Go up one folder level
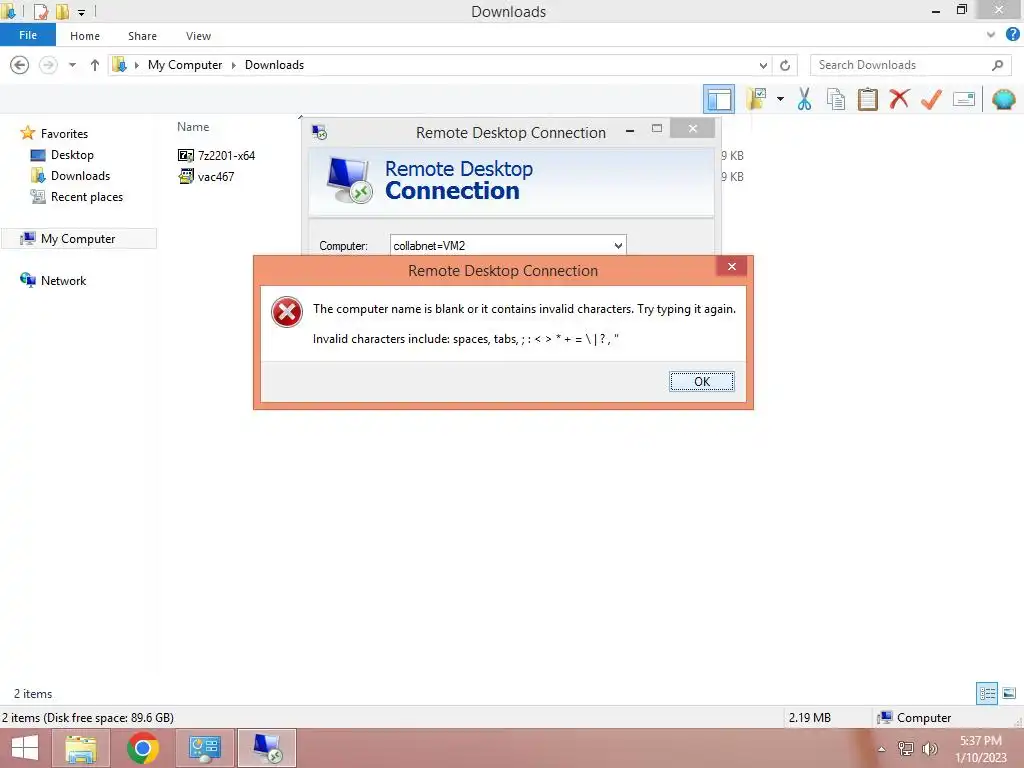This screenshot has width=1024, height=768. [95, 65]
